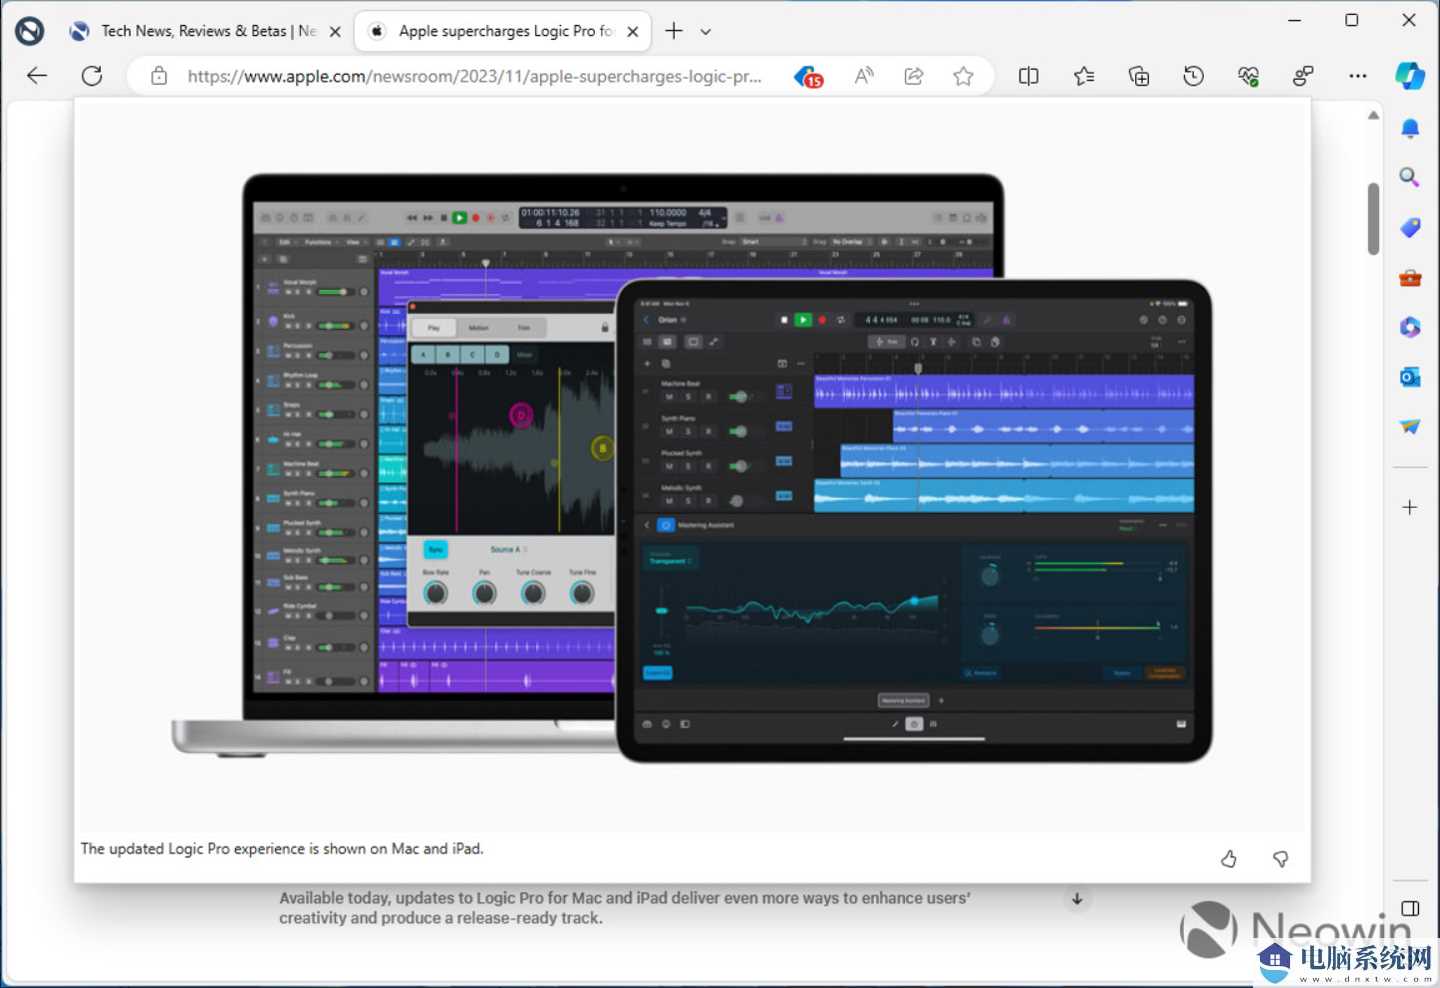
Task: Open the notifications bell in the sidebar
Action: pos(1410,128)
